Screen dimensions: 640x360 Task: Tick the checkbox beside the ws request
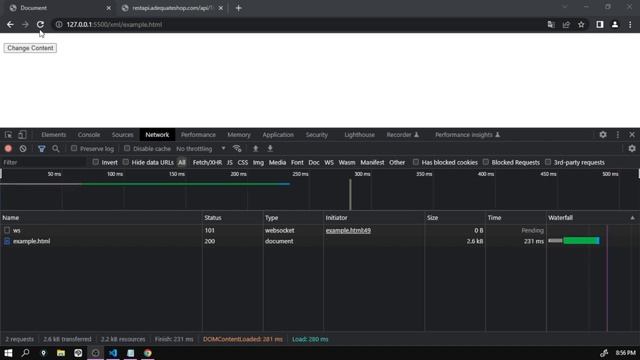[x=7, y=230]
